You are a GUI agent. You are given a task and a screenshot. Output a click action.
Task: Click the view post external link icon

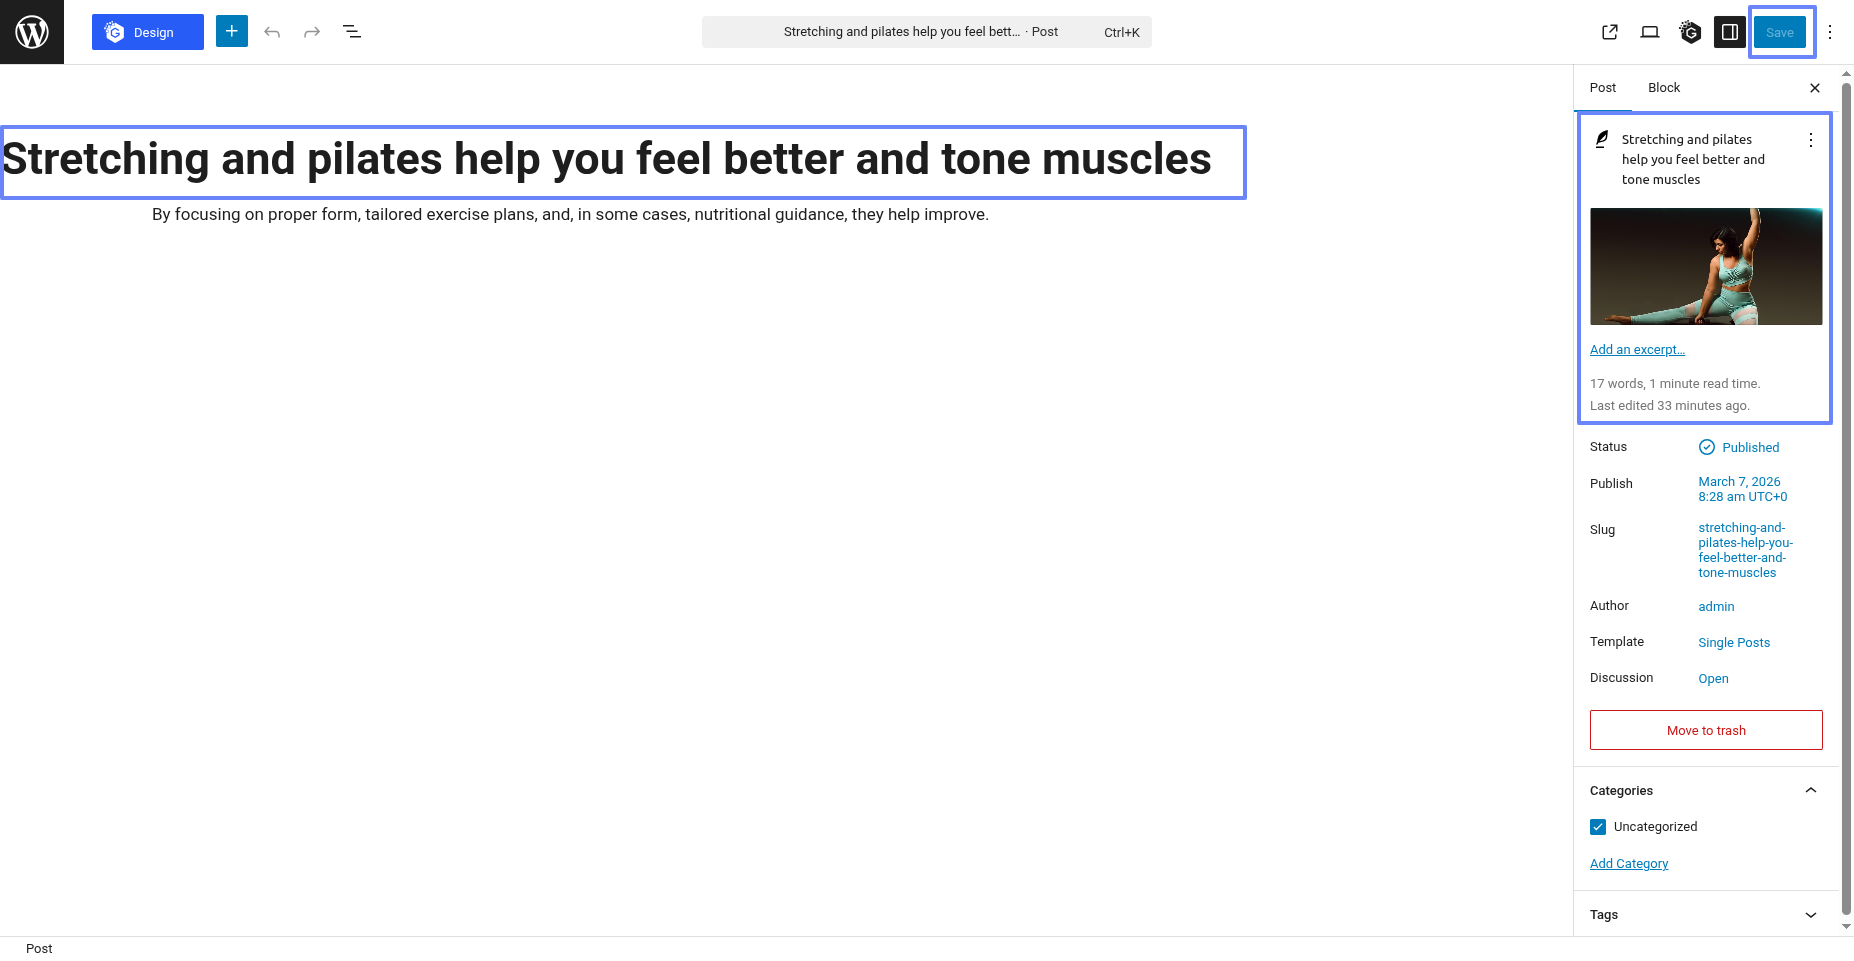[1610, 32]
